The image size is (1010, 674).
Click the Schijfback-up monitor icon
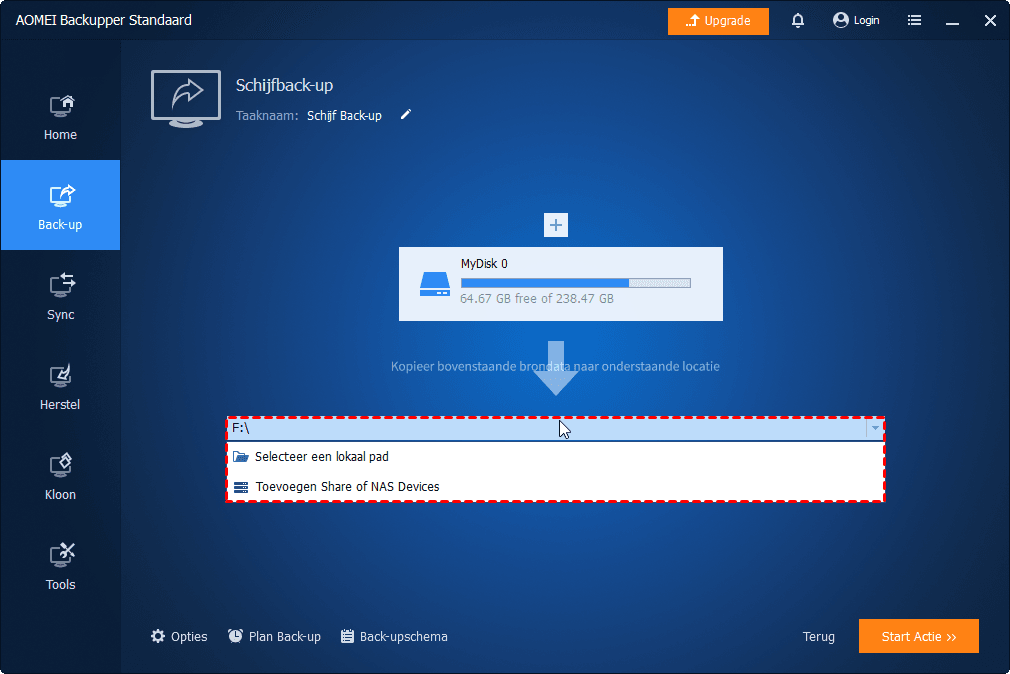(186, 99)
